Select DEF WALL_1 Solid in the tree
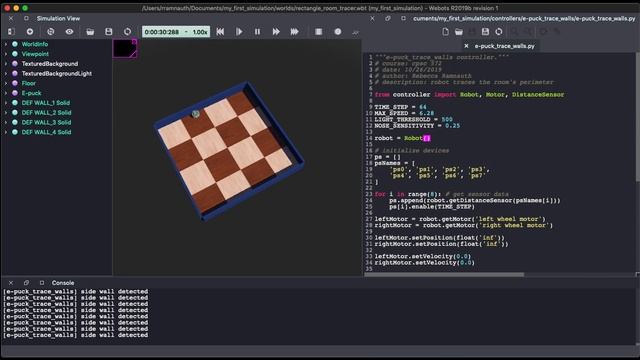Viewport: 640px width, 360px height. click(46, 103)
